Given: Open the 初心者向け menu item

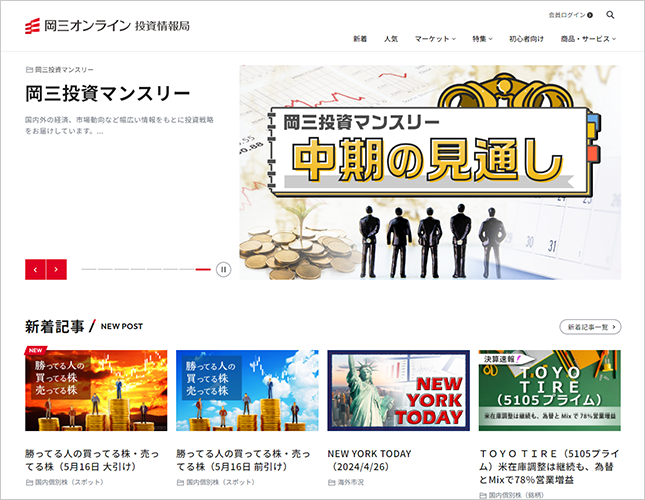Looking at the screenshot, I should click(526, 39).
